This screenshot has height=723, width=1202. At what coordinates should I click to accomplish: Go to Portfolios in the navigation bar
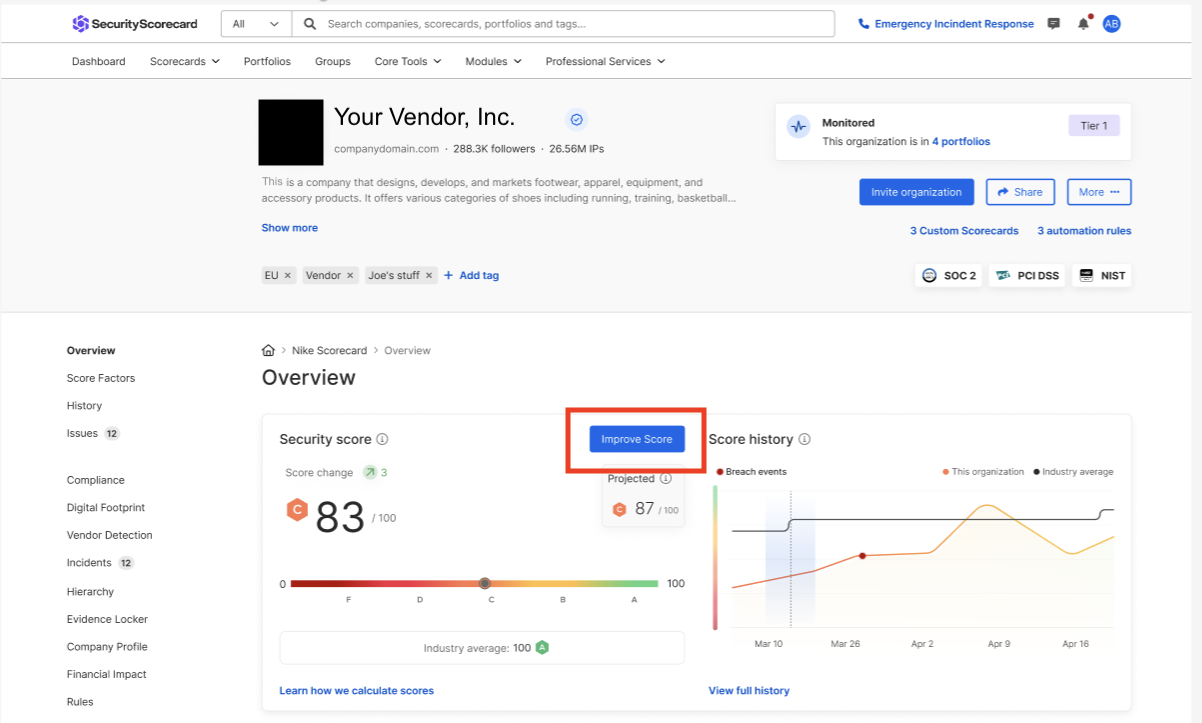(x=267, y=61)
